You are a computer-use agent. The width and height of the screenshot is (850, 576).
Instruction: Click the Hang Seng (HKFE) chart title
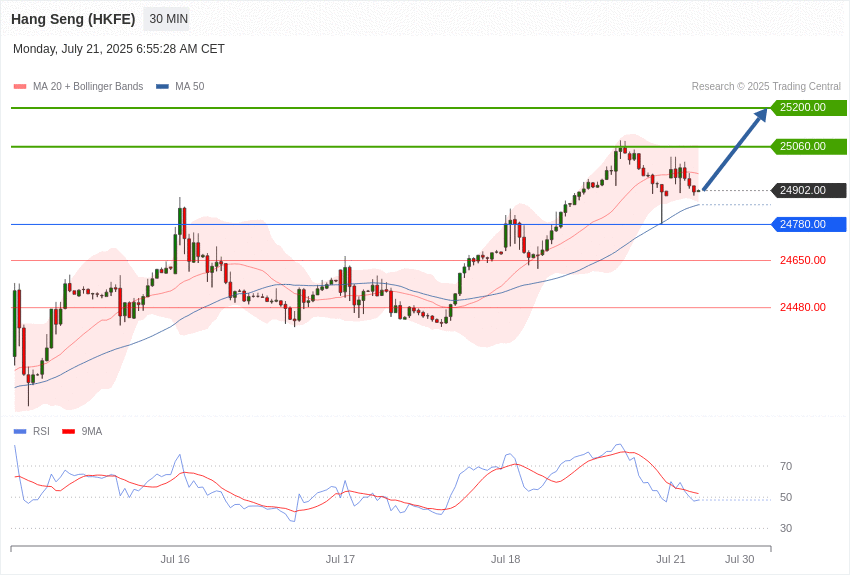[73, 19]
